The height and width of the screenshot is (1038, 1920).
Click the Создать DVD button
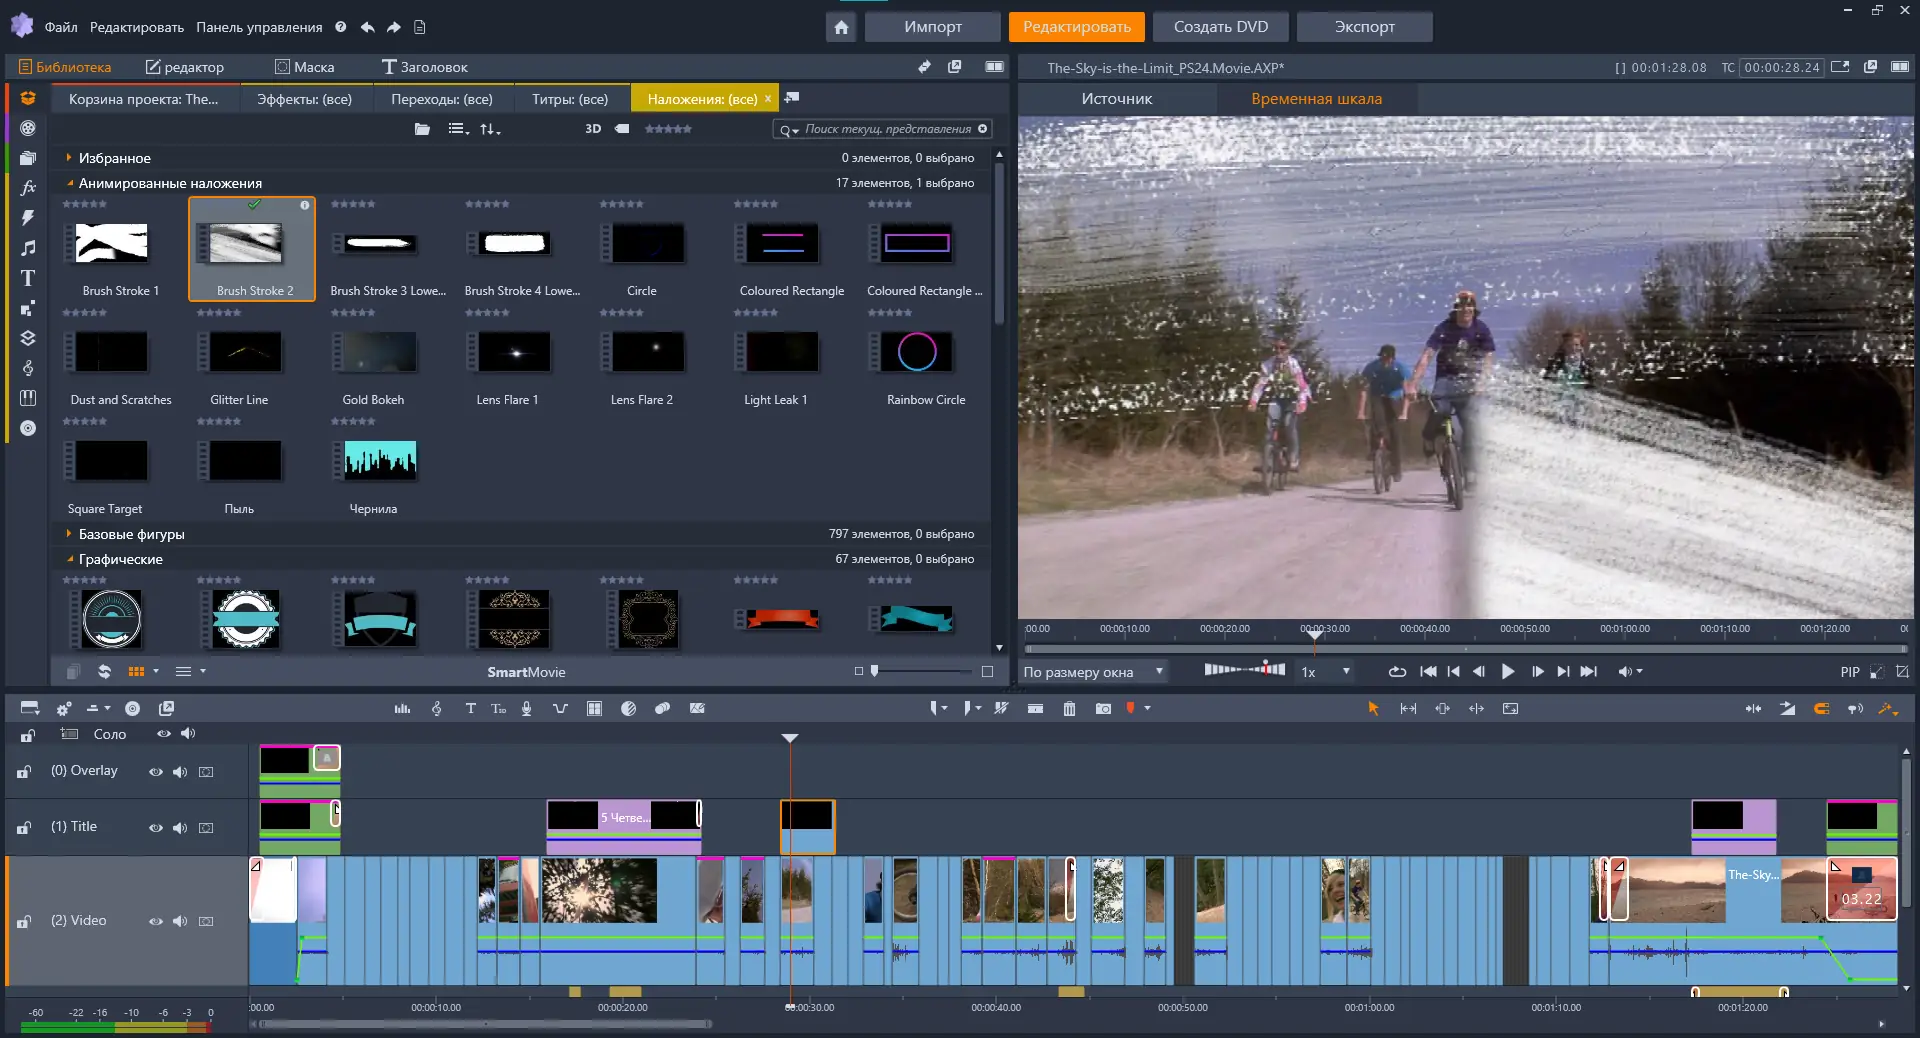point(1220,27)
